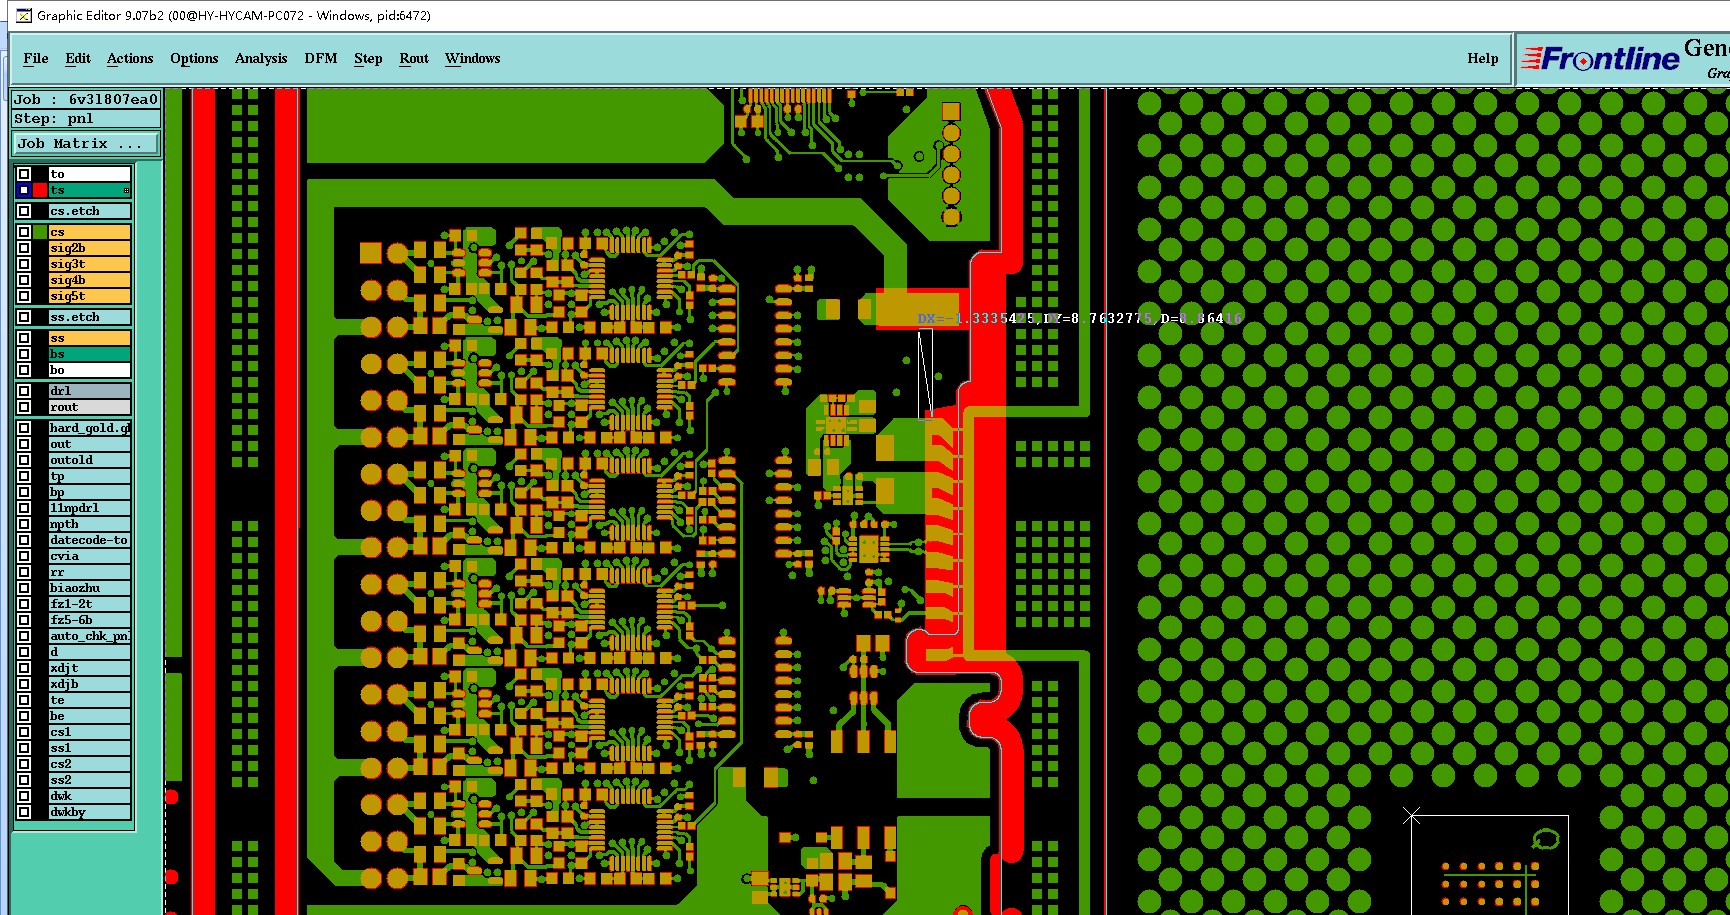The height and width of the screenshot is (915, 1730).
Task: Select the out layer name
Action: (x=90, y=444)
